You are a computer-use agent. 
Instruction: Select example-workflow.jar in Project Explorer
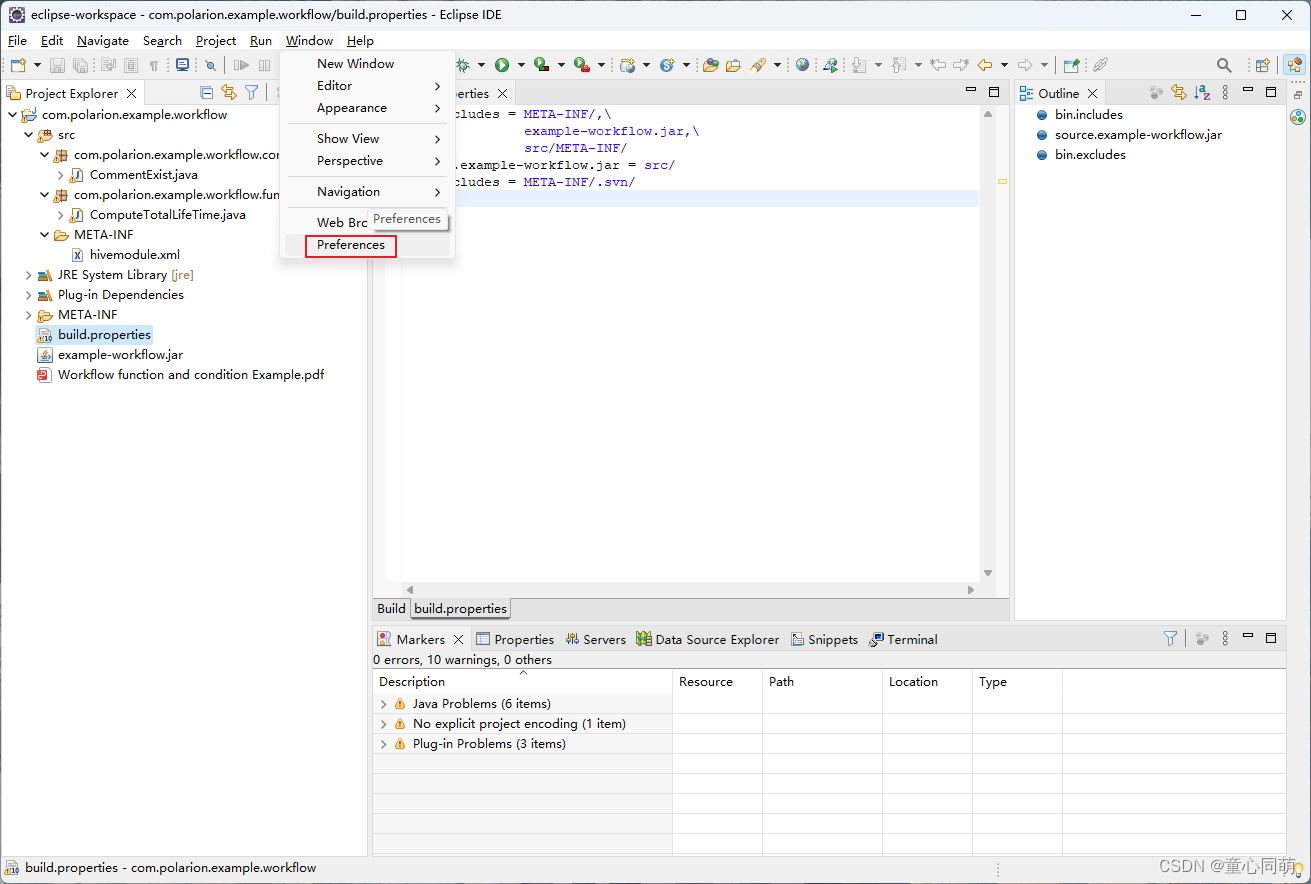(110, 355)
